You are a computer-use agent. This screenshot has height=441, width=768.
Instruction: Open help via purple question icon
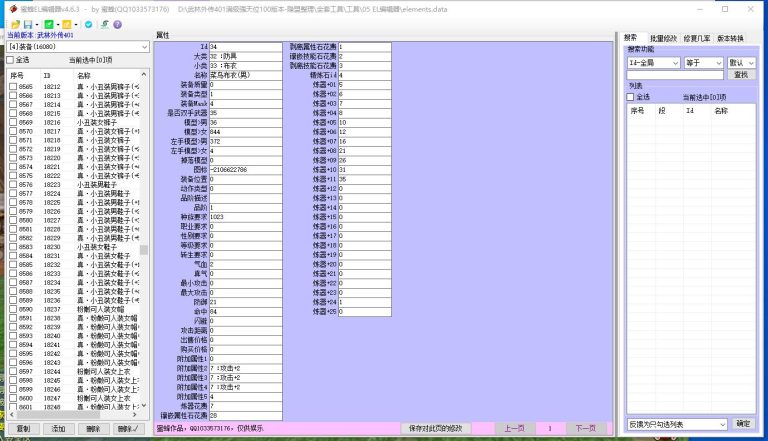point(118,24)
